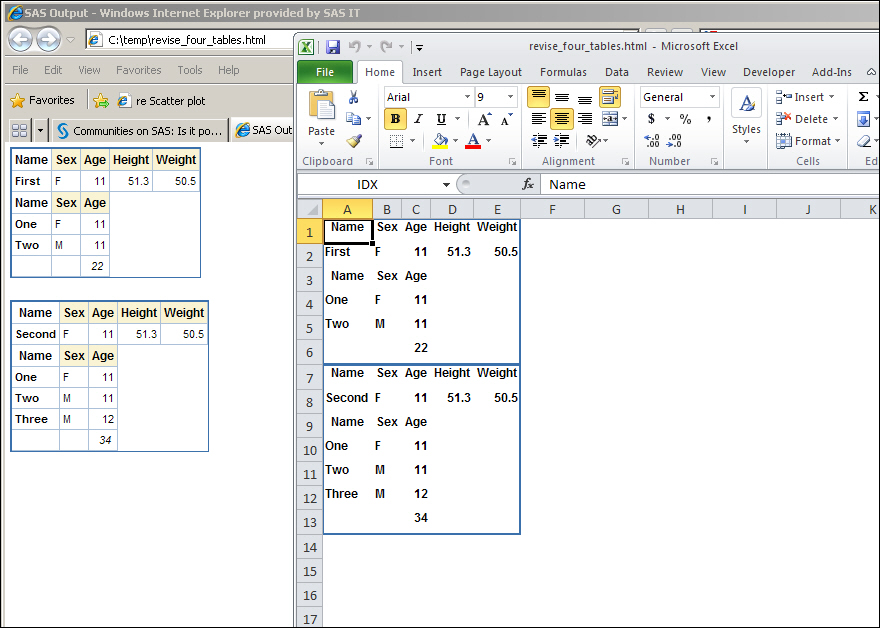Image resolution: width=880 pixels, height=628 pixels.
Task: Open the Arial font name dropdown
Action: [x=466, y=97]
